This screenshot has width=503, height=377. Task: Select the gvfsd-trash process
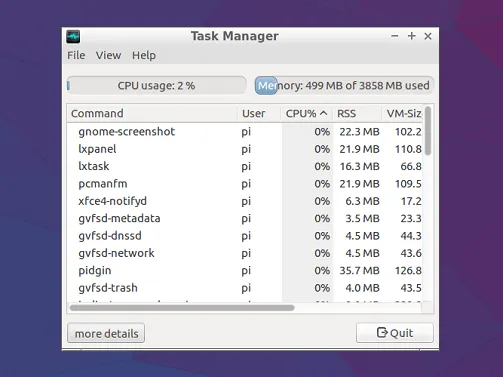[245, 288]
